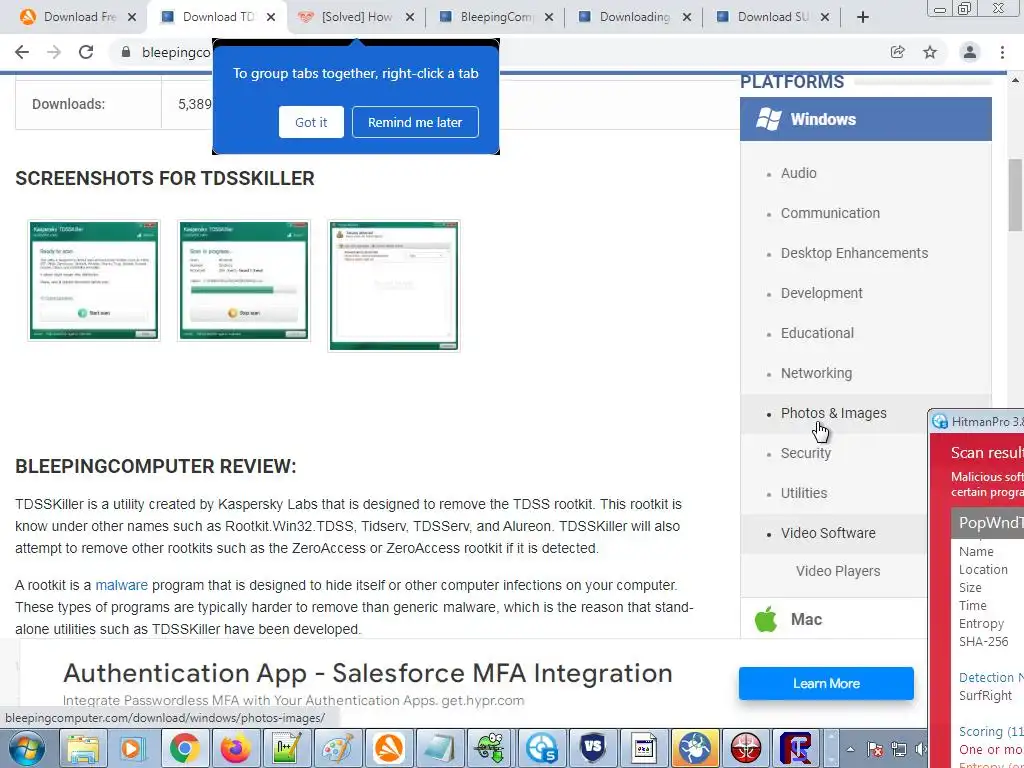Expand the Windows platform header
This screenshot has width=1024, height=768.
(x=865, y=119)
